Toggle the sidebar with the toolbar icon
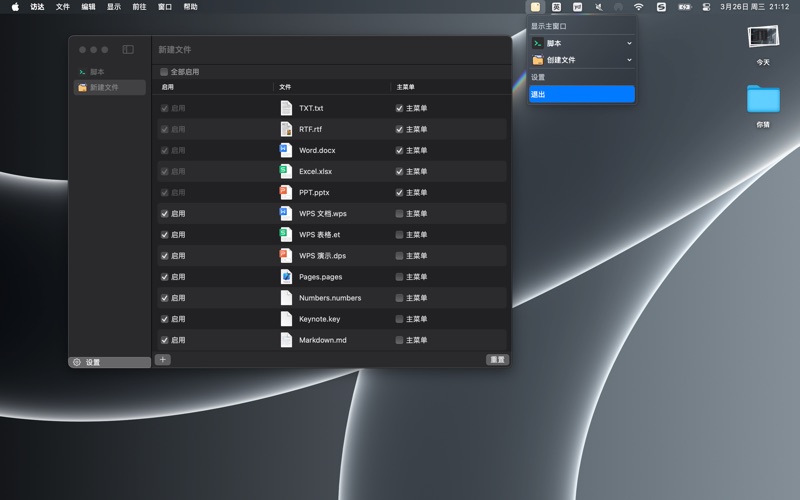 (128, 49)
